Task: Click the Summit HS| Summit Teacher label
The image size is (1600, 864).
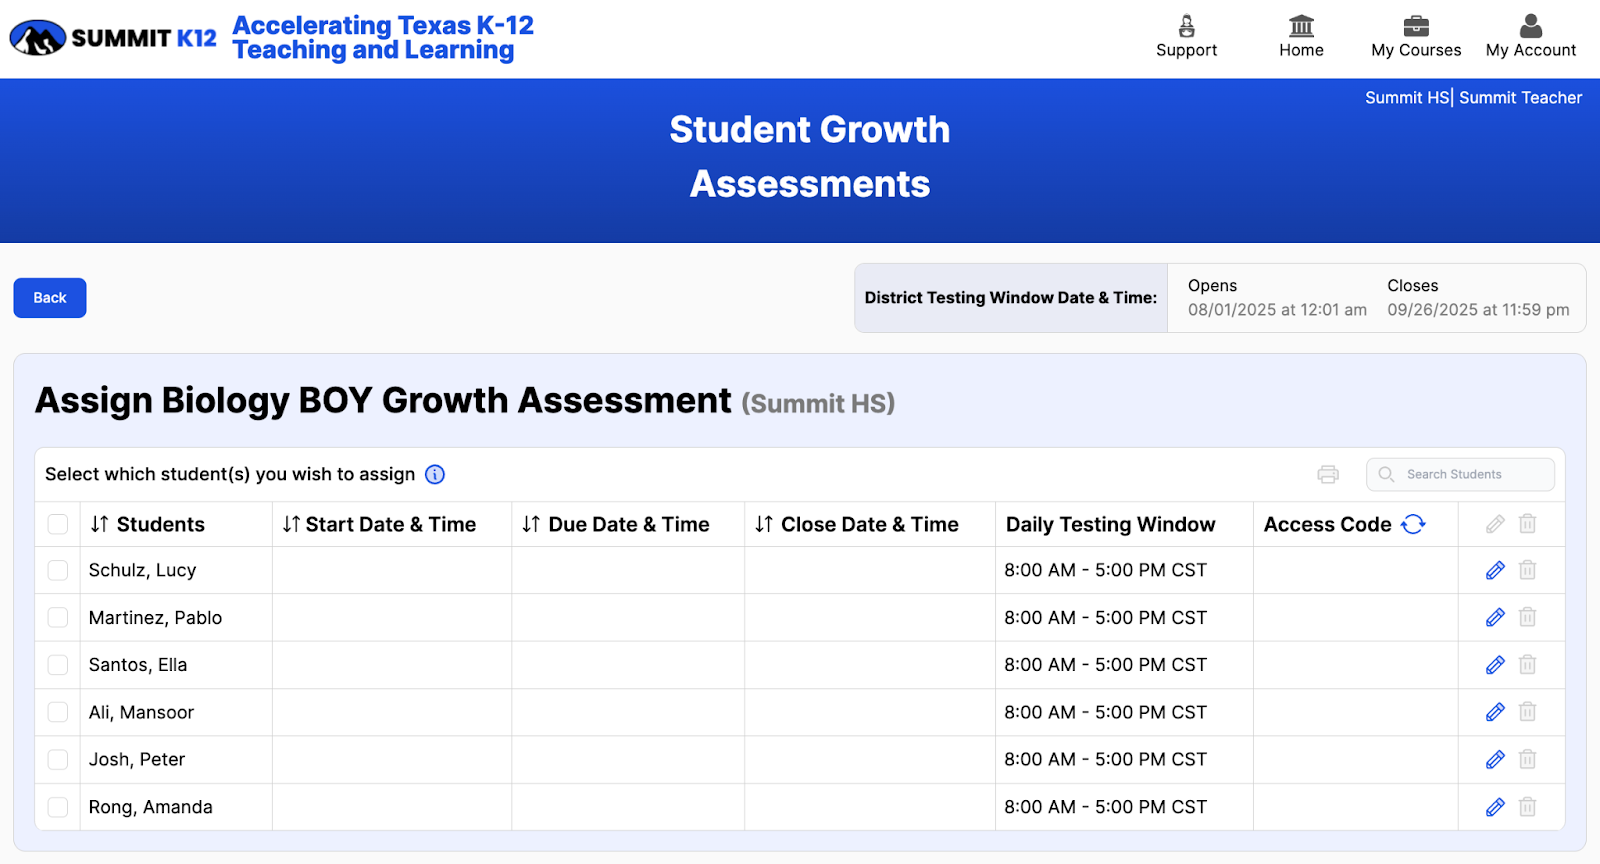Action: click(1473, 97)
